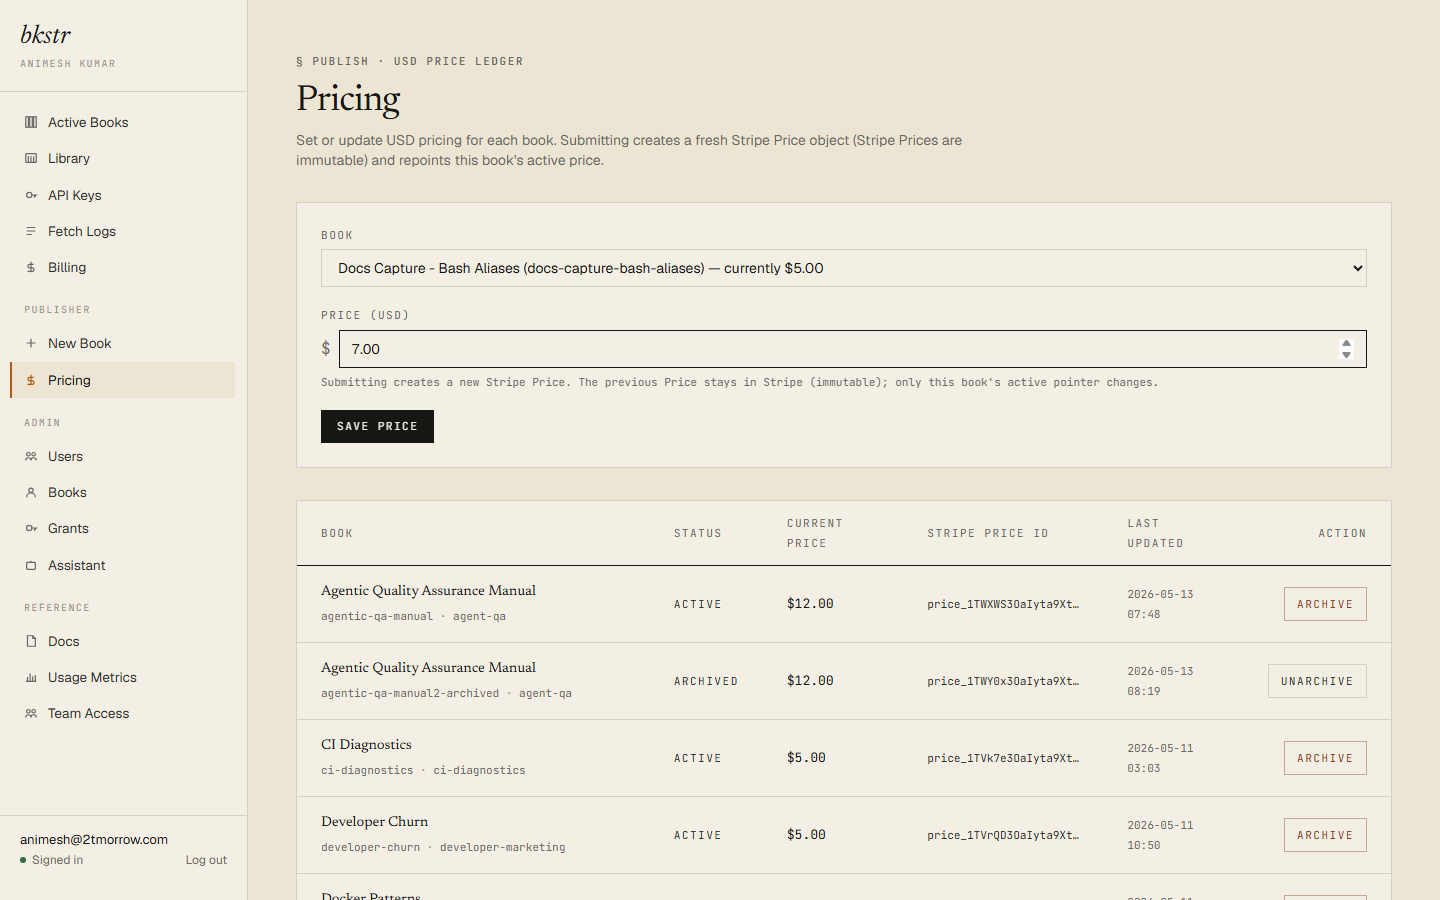Click the Assistant icon in sidebar
Screen dimensions: 1440x900
coord(31,565)
